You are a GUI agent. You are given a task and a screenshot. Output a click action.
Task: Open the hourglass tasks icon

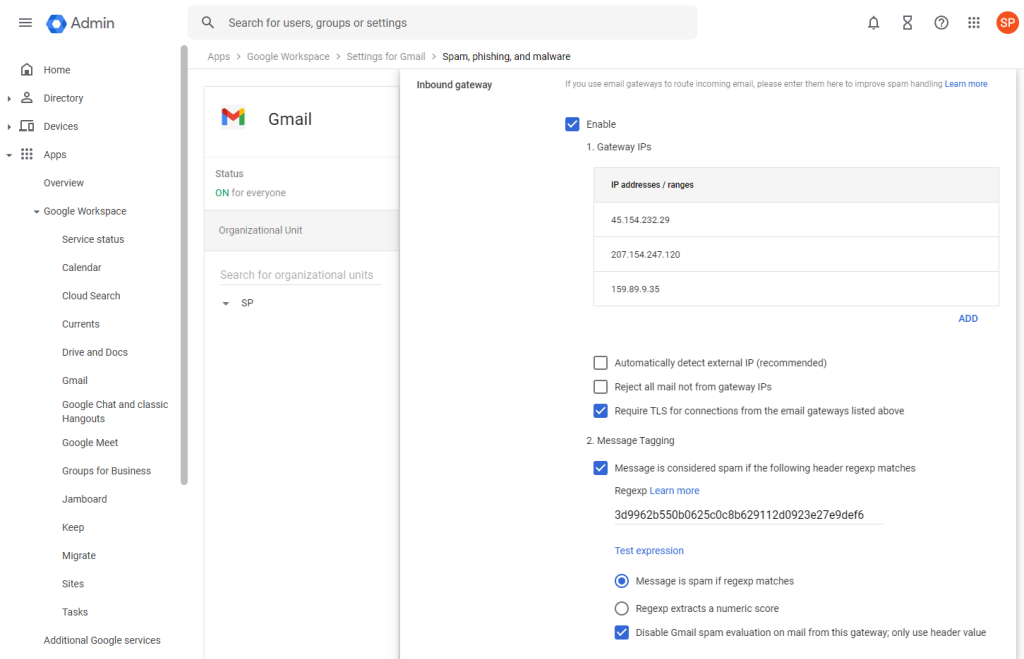point(907,23)
